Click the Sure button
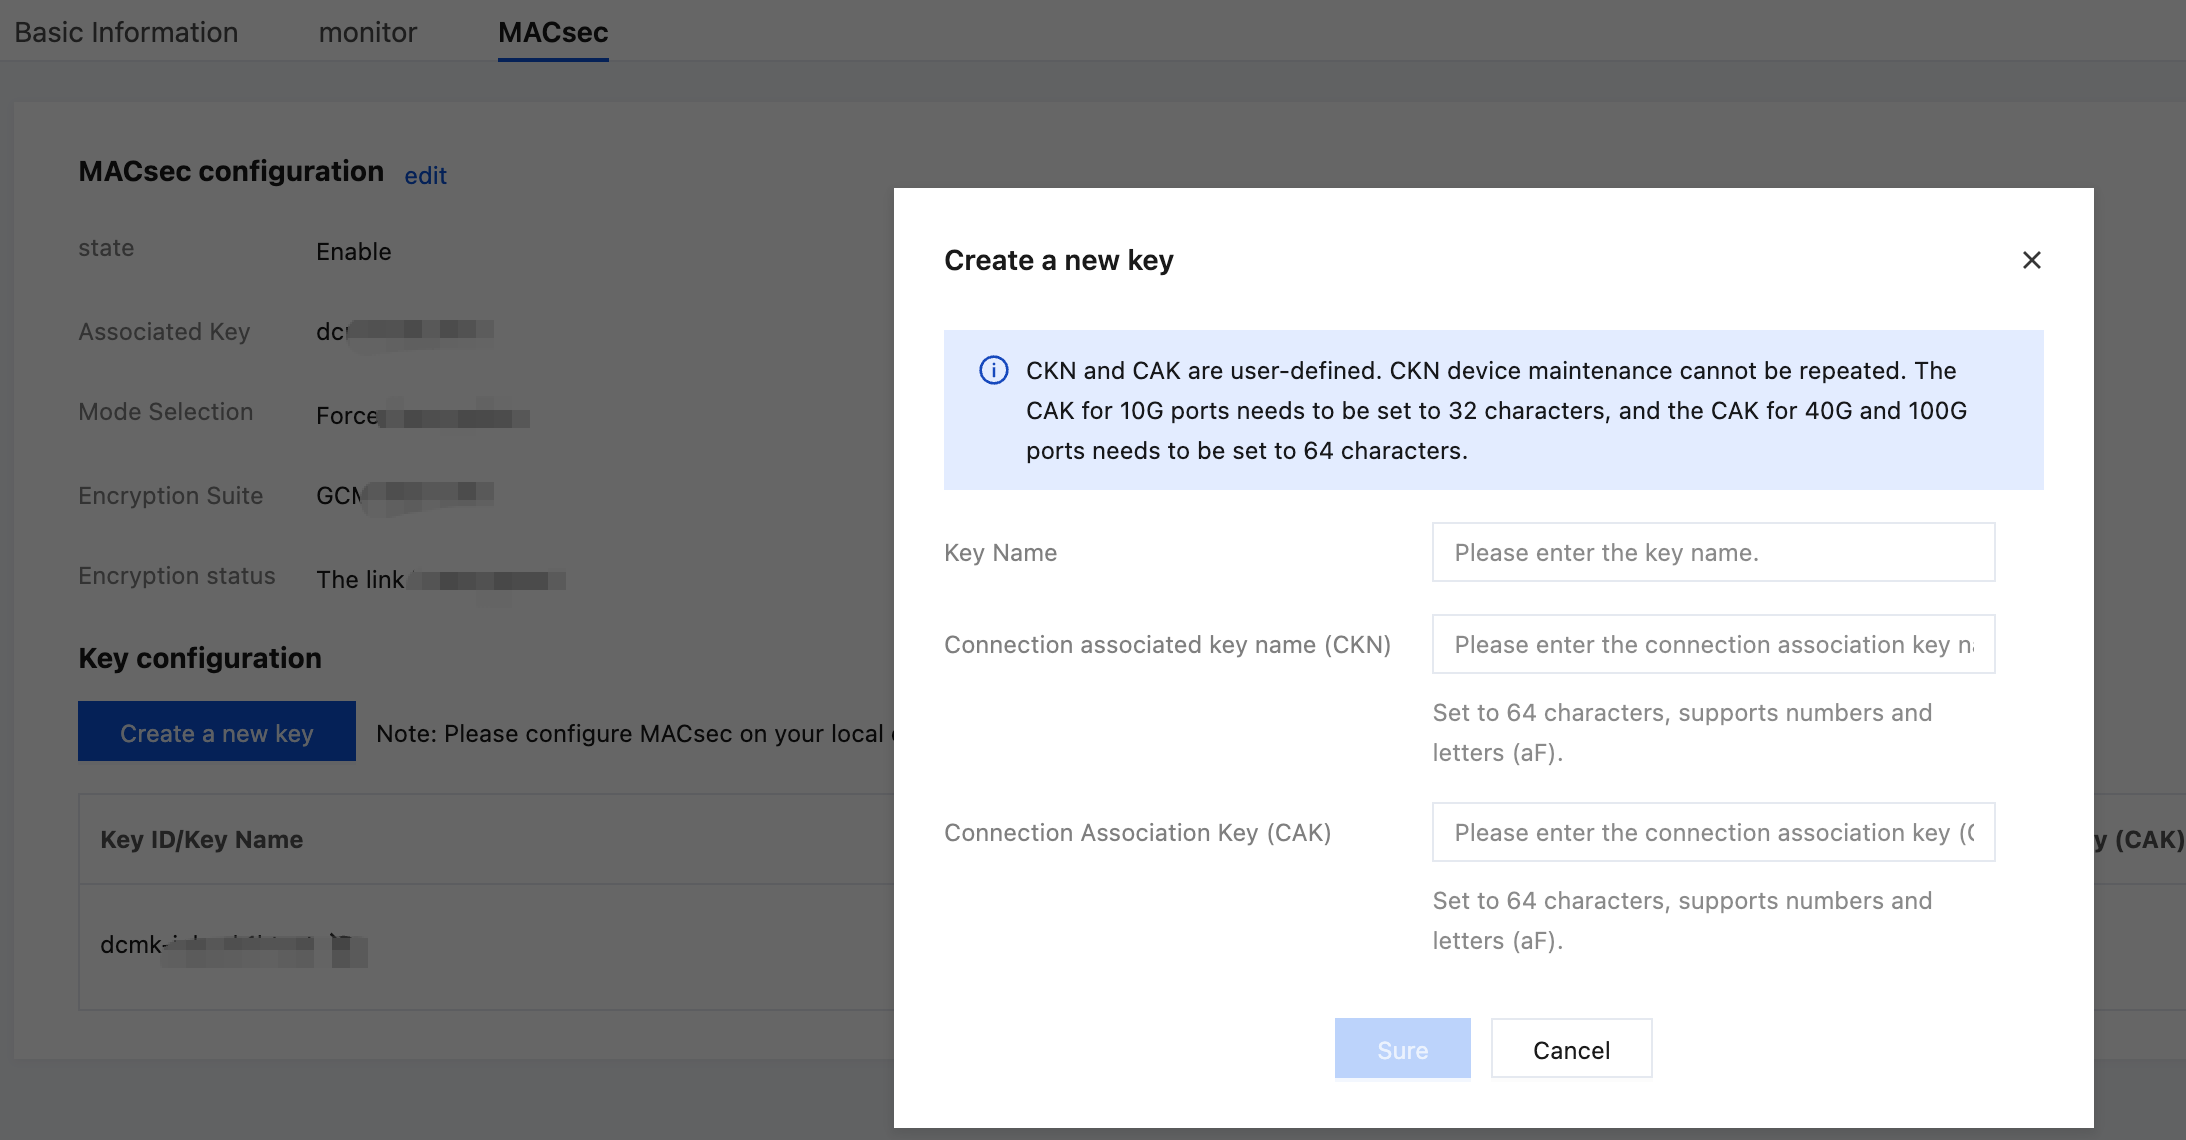 point(1402,1049)
